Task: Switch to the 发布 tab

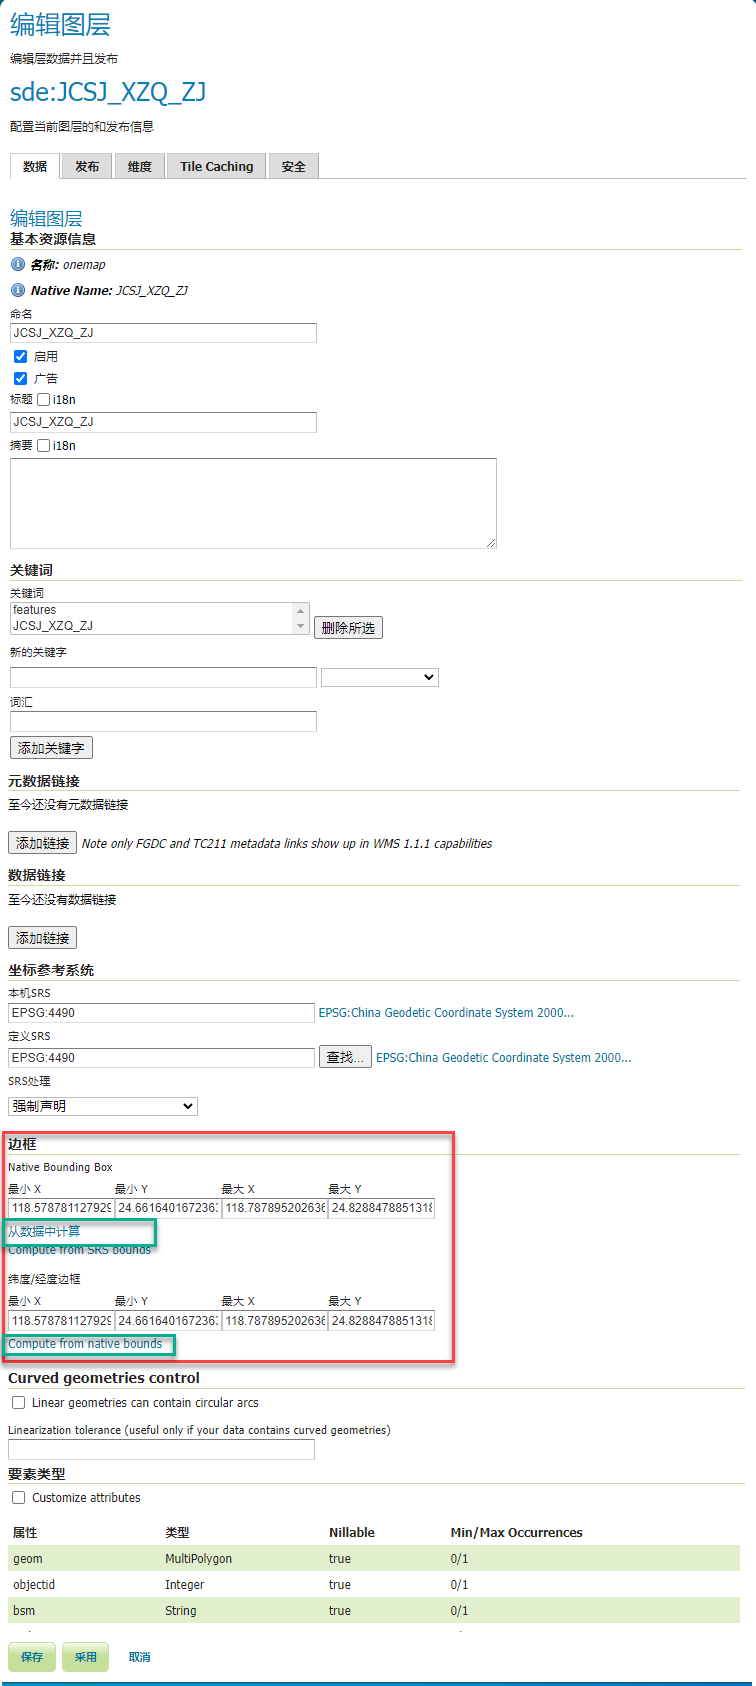Action: click(x=87, y=167)
